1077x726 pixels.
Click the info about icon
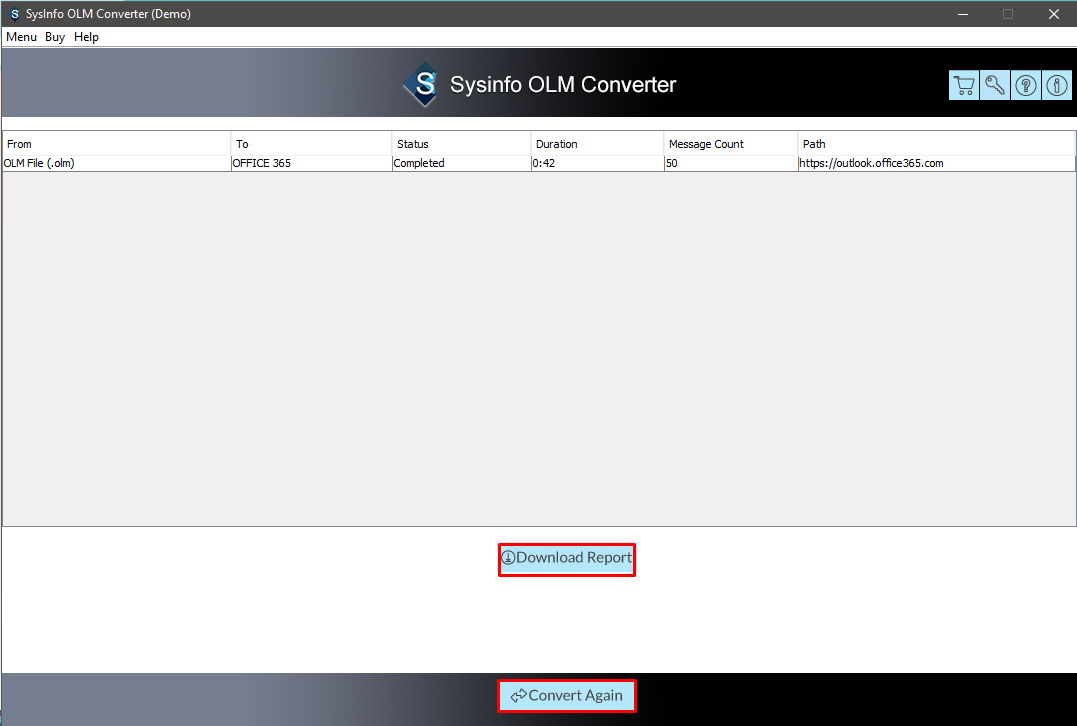pos(1056,85)
